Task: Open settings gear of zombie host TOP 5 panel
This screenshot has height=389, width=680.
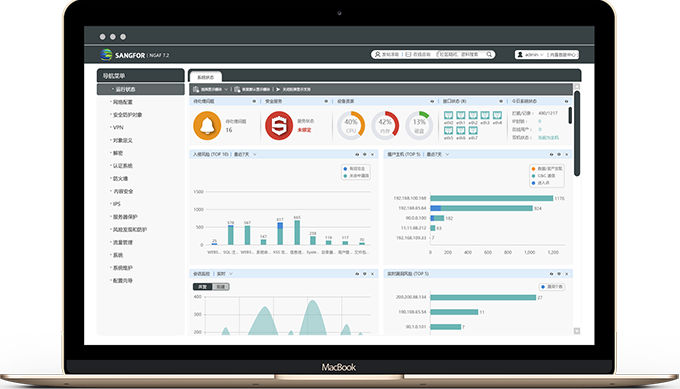Action: [x=559, y=154]
